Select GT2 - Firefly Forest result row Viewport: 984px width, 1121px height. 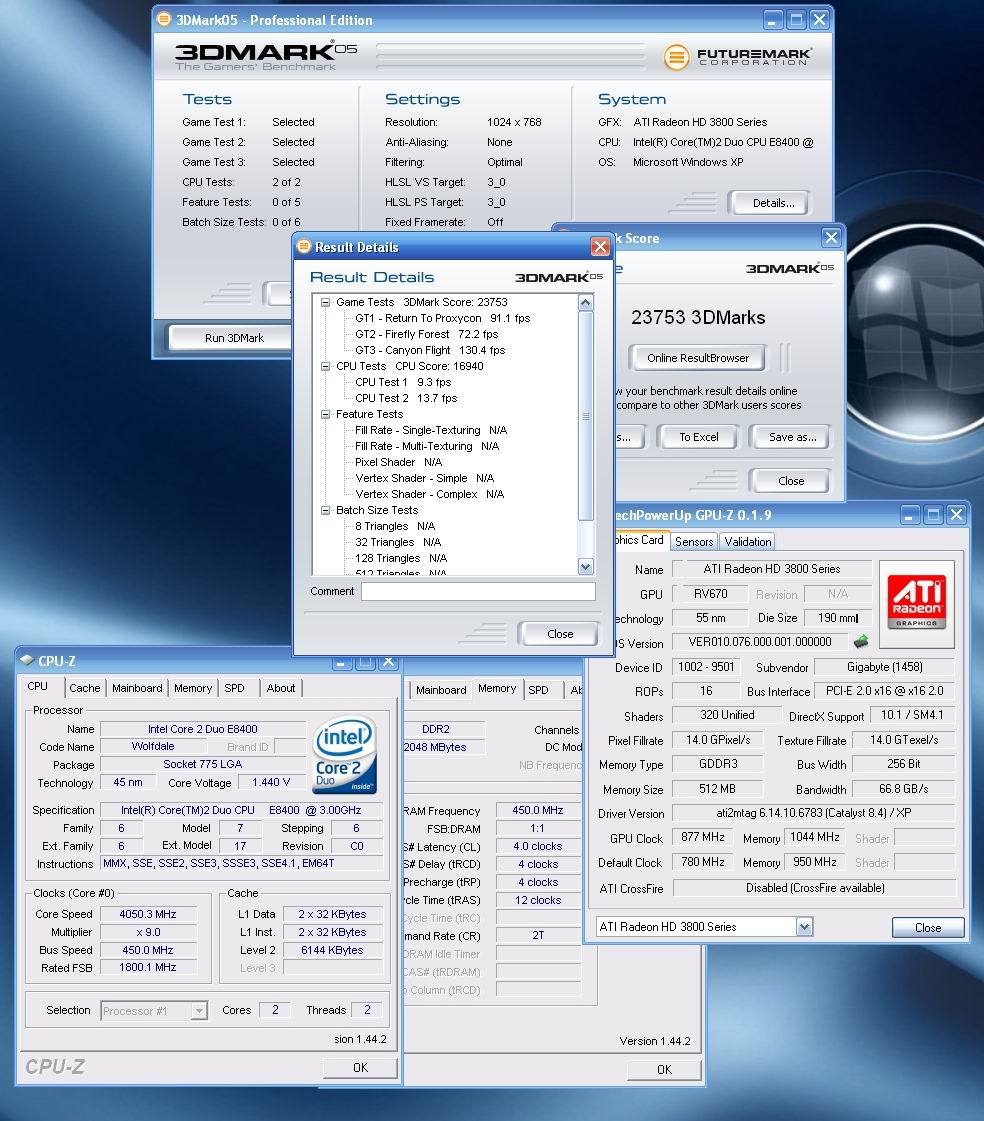pyautogui.click(x=427, y=334)
